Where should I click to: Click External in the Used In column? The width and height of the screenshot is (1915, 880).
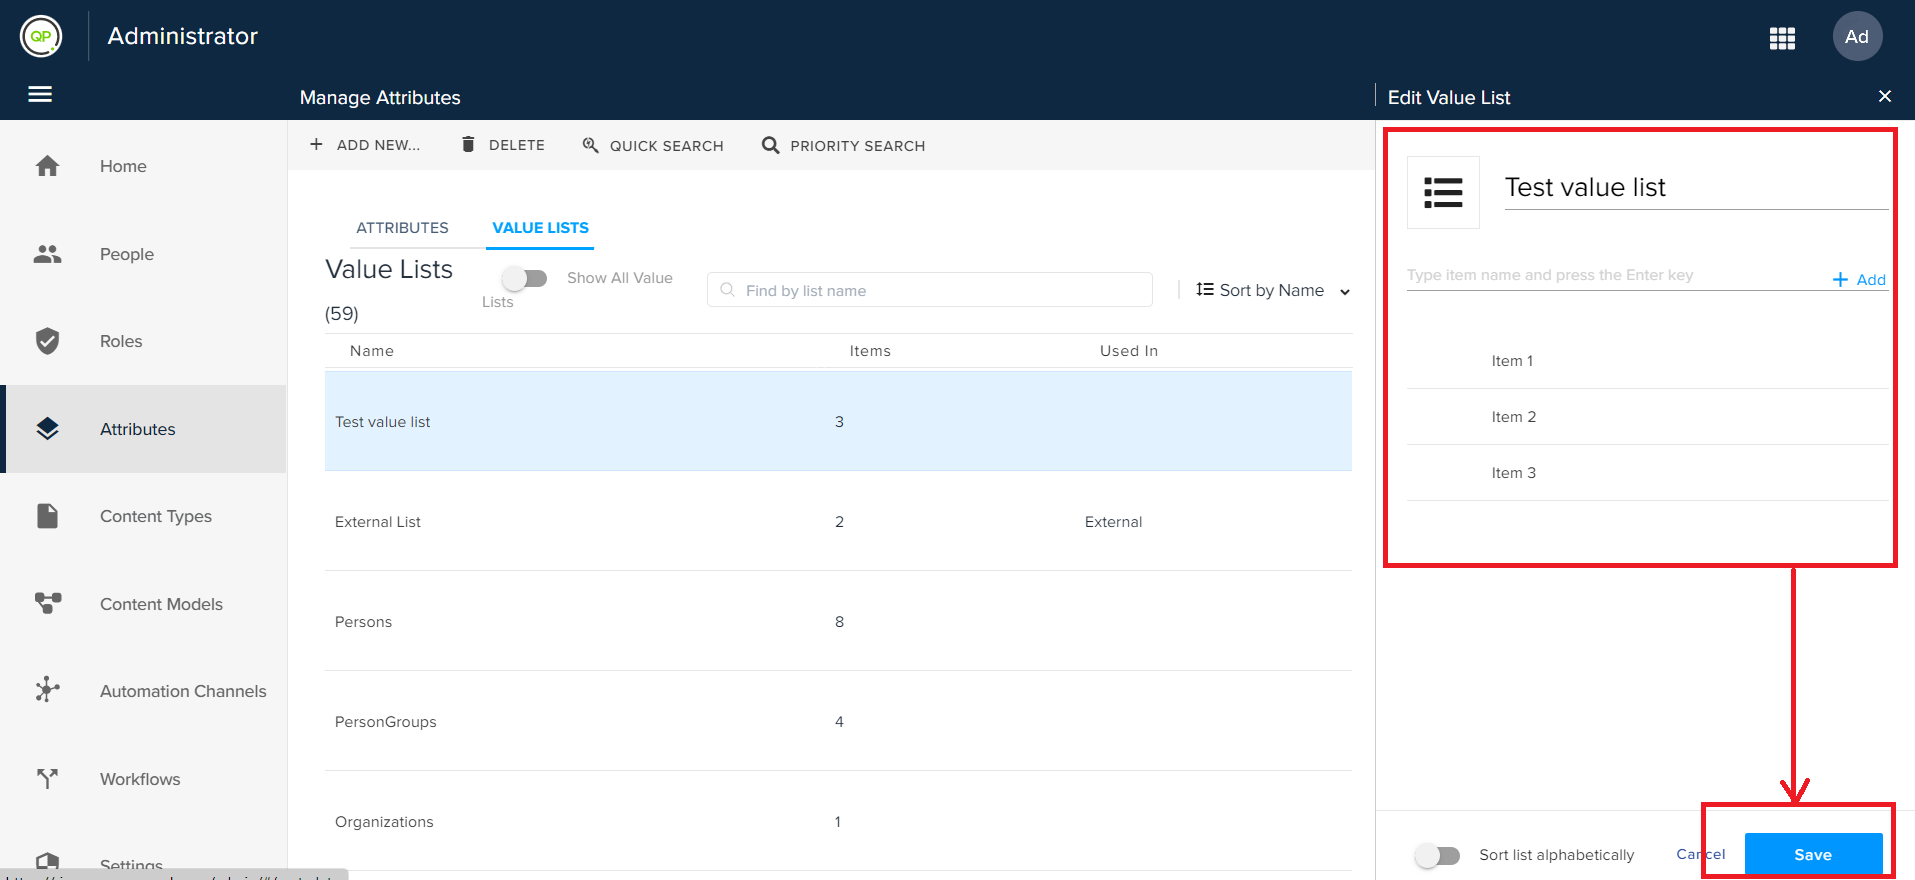click(1113, 522)
